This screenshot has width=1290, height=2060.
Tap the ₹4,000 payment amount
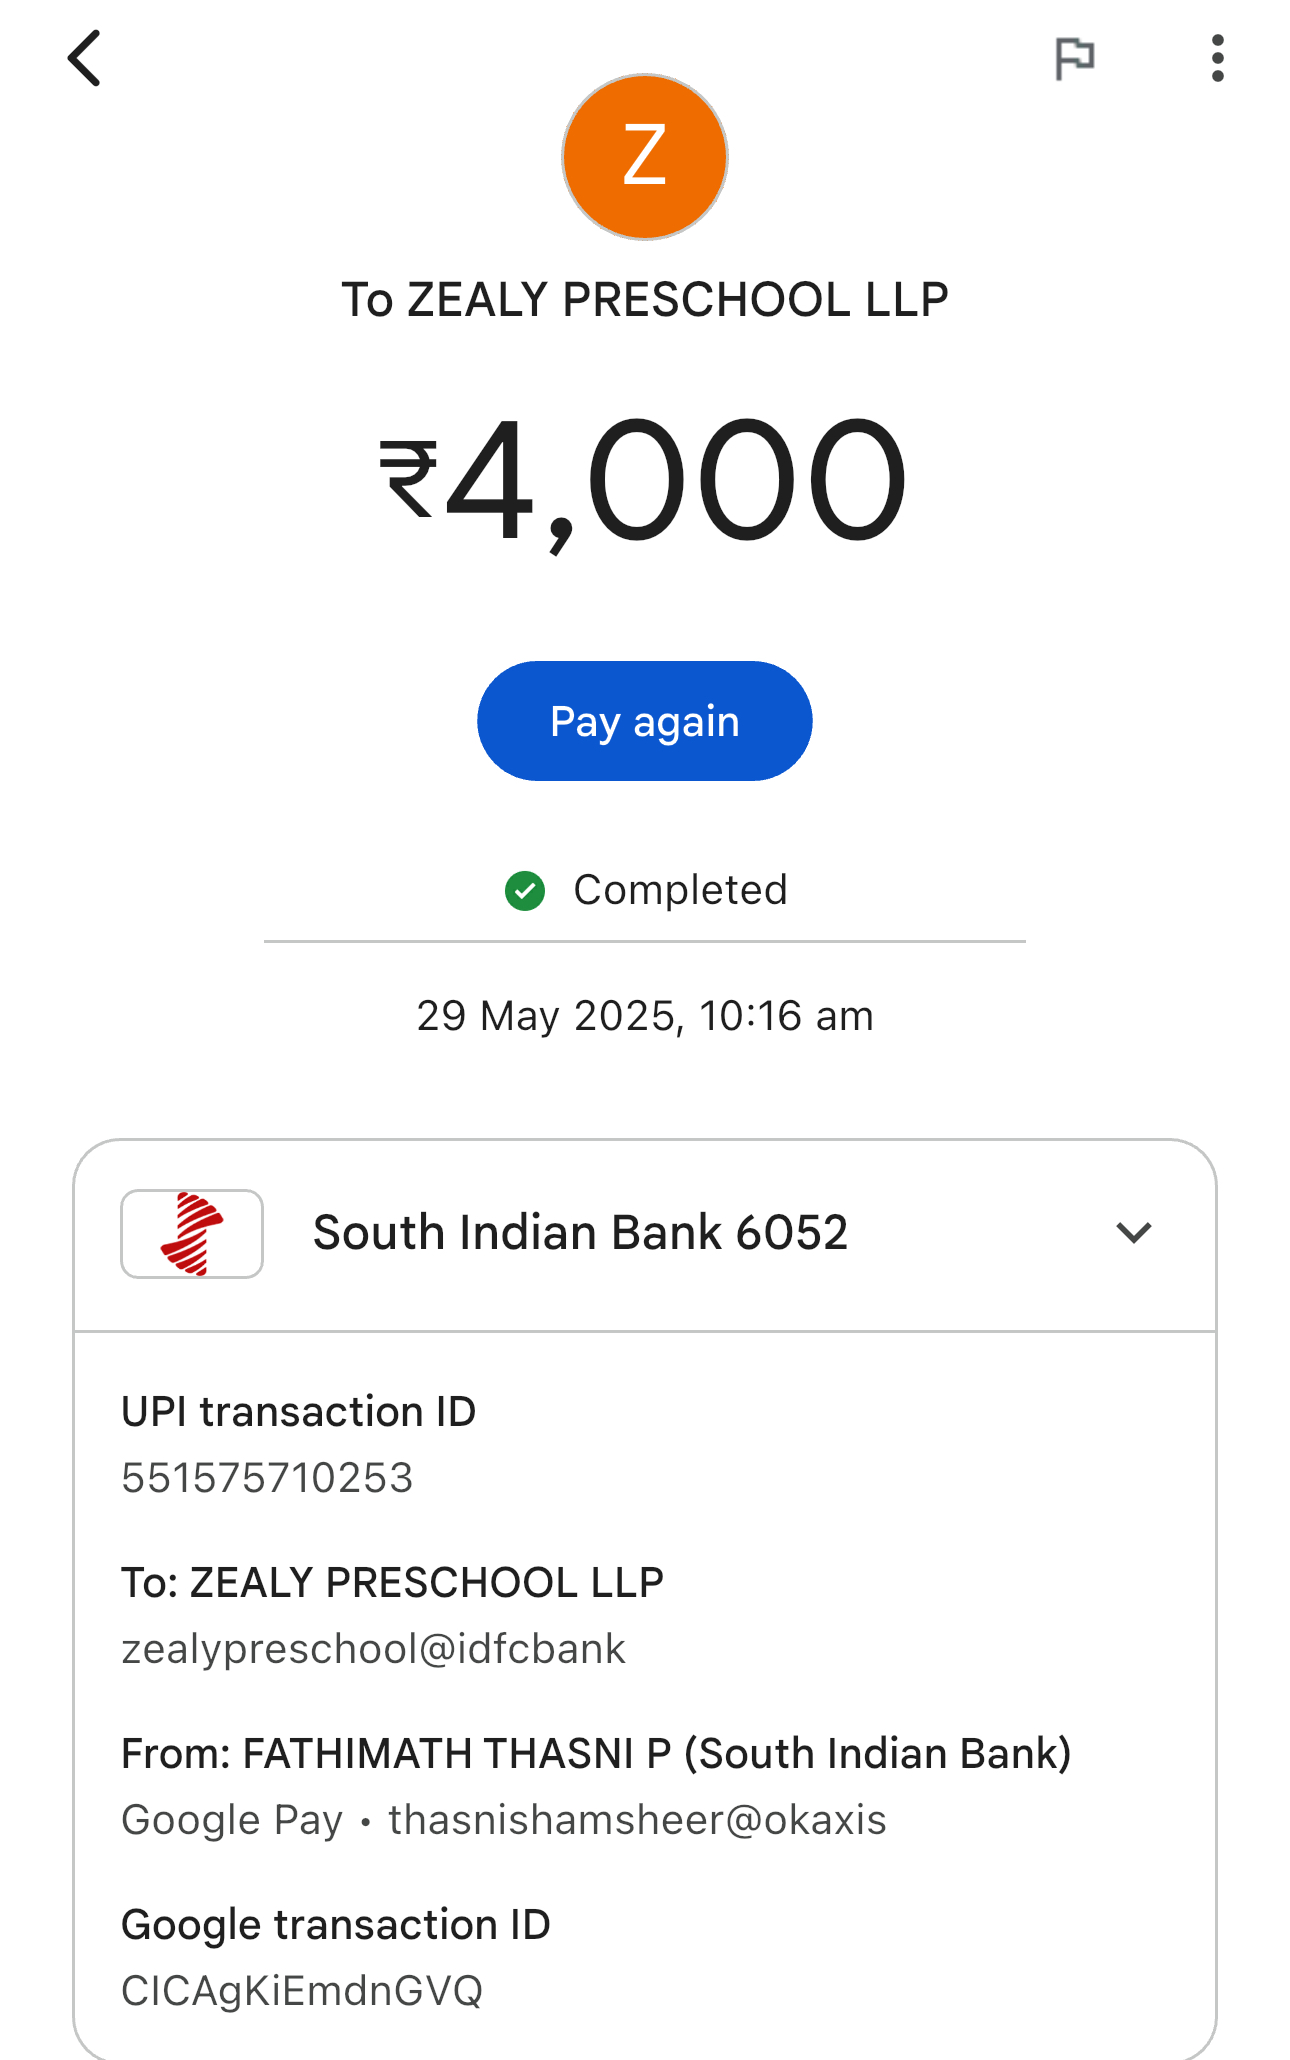coord(645,482)
